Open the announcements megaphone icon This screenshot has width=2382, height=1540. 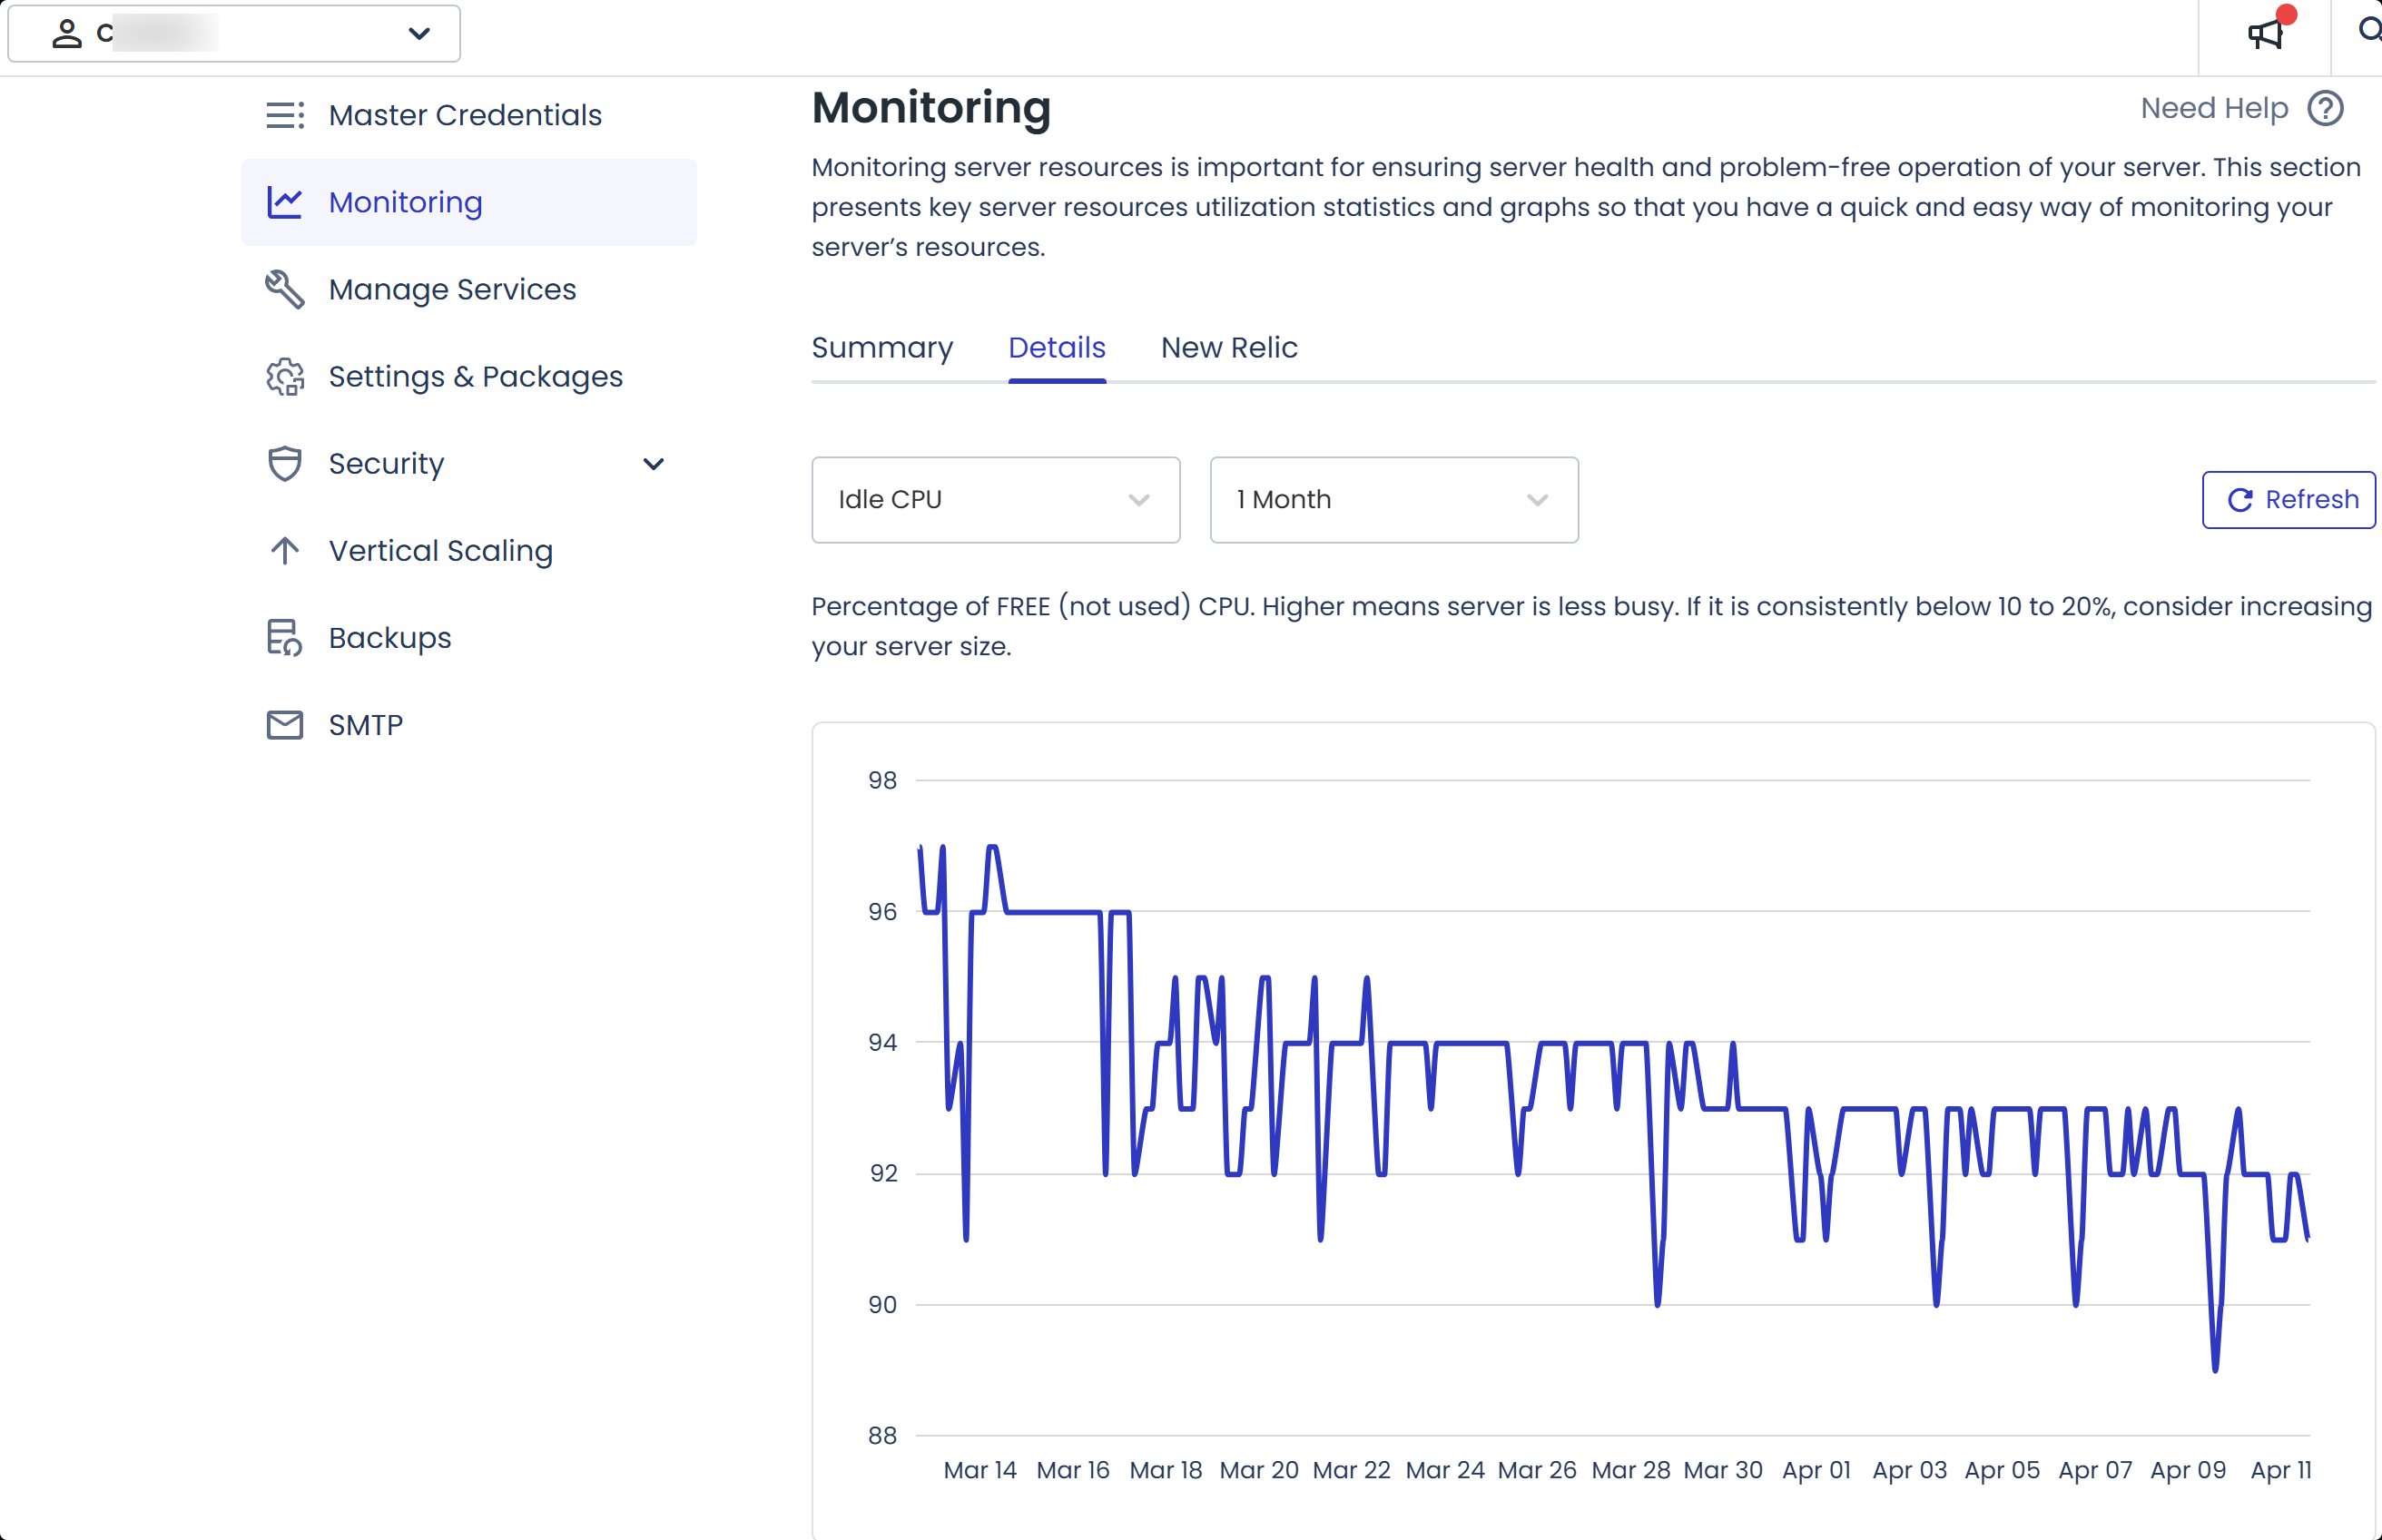[x=2266, y=33]
